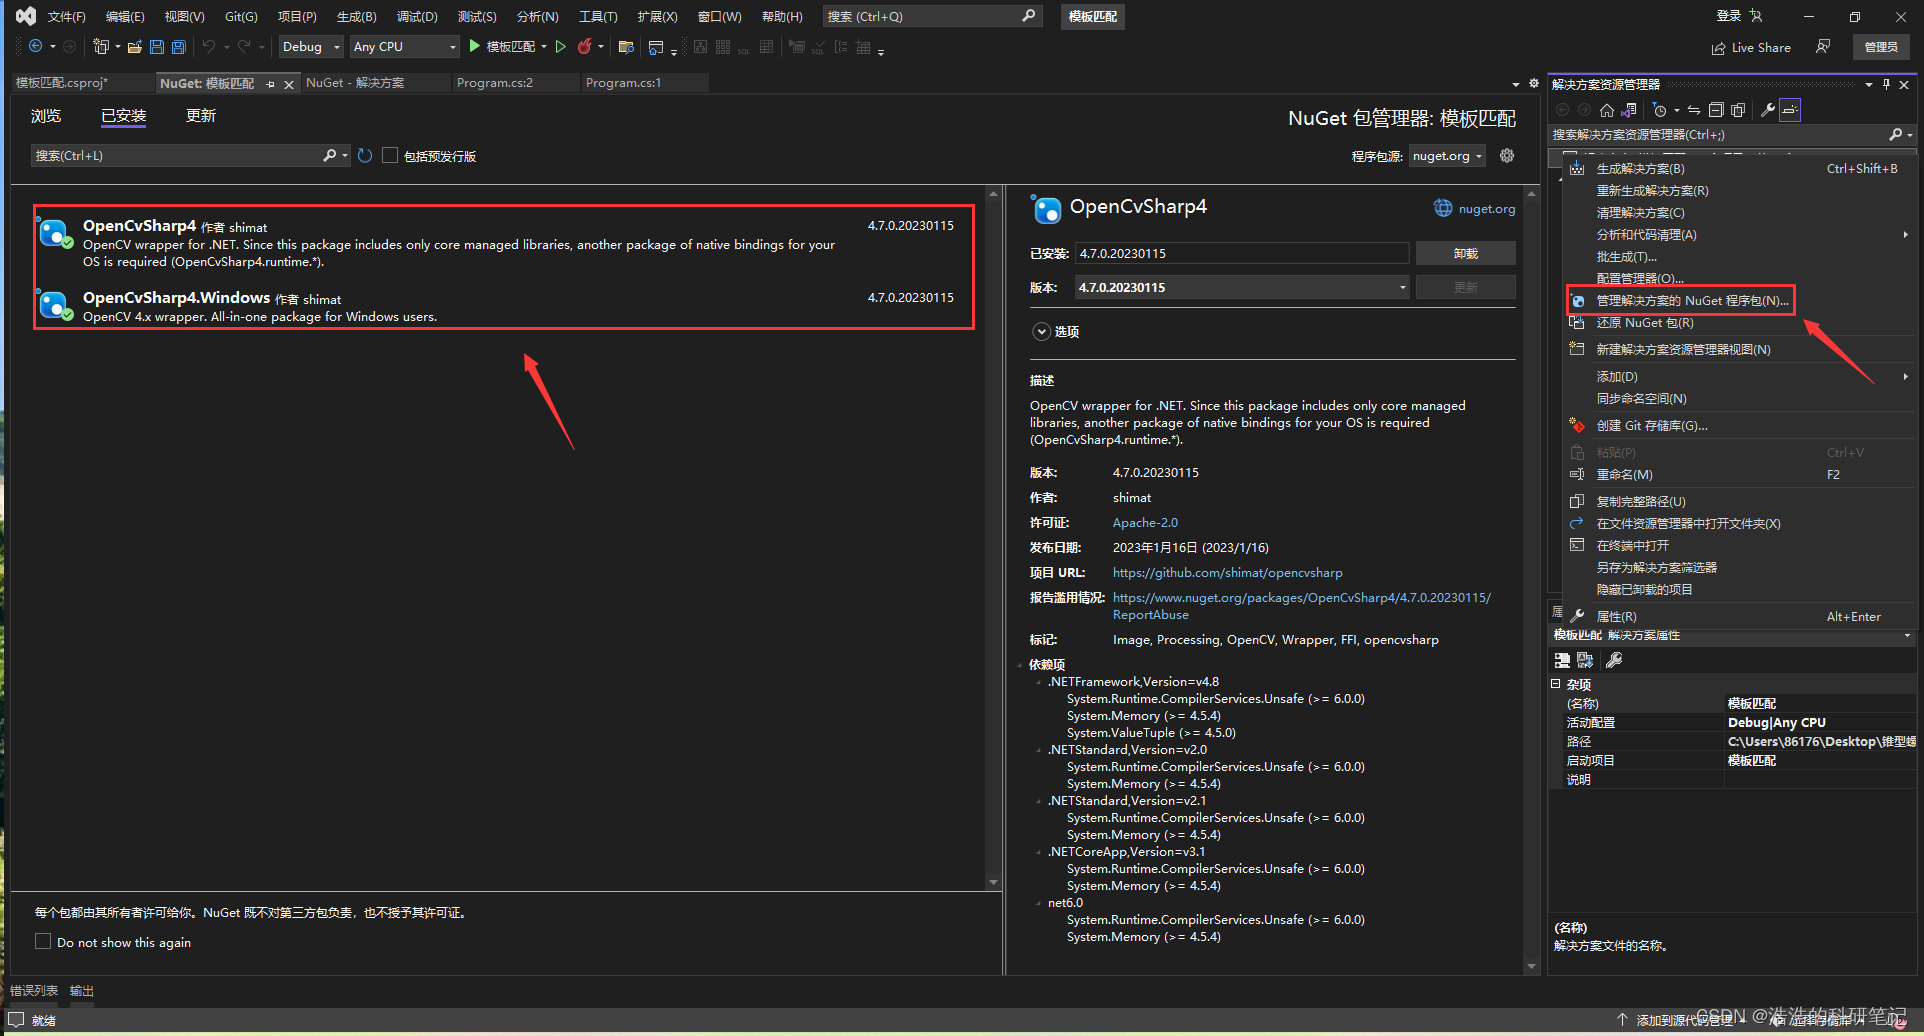Click the OpenCvSharp4 package icon in list
The width and height of the screenshot is (1924, 1036).
pyautogui.click(x=54, y=234)
